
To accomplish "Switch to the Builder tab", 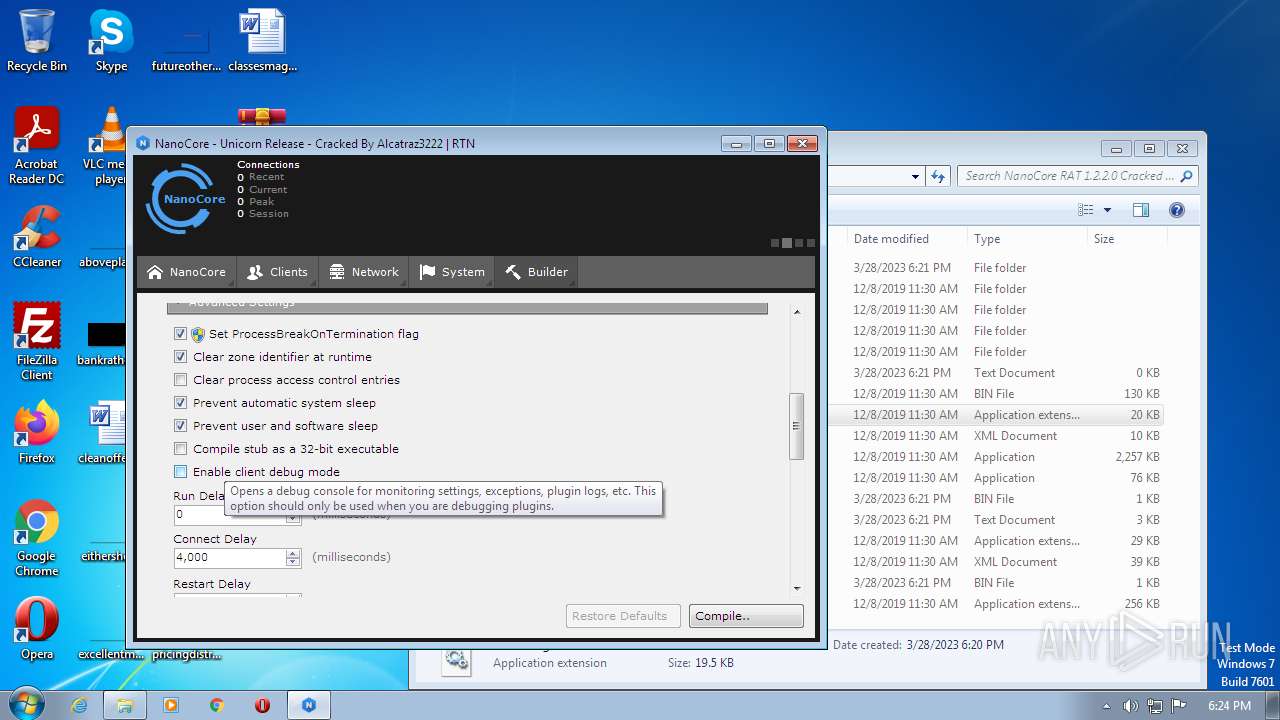I will (x=536, y=272).
